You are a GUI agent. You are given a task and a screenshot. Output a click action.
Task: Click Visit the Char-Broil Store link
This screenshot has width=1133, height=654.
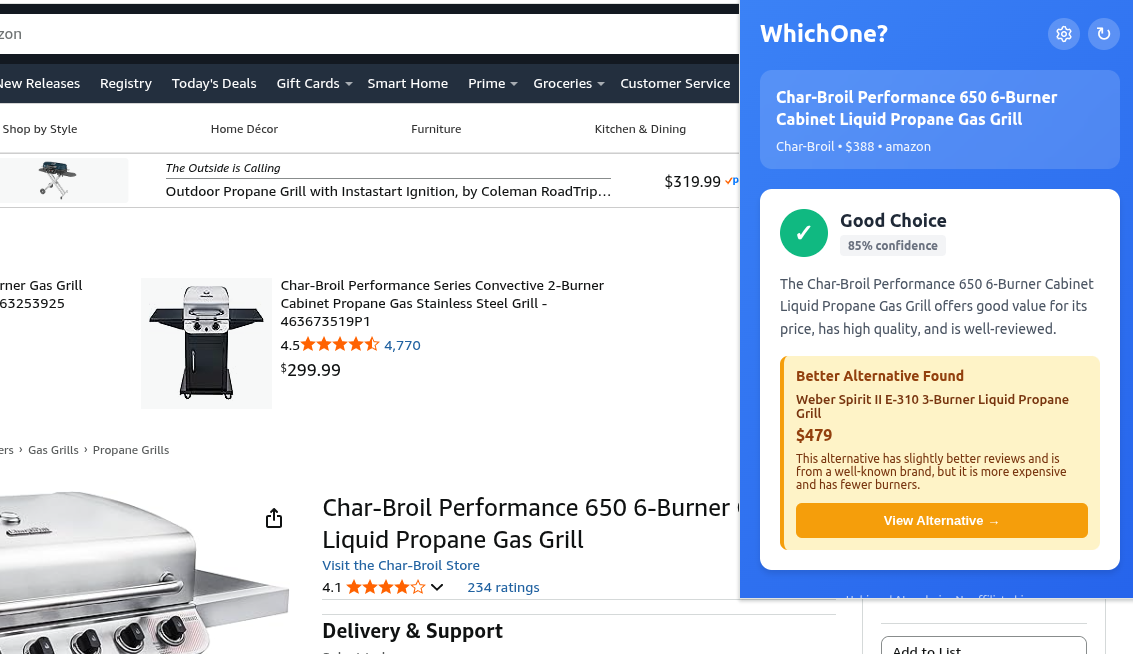[400, 565]
